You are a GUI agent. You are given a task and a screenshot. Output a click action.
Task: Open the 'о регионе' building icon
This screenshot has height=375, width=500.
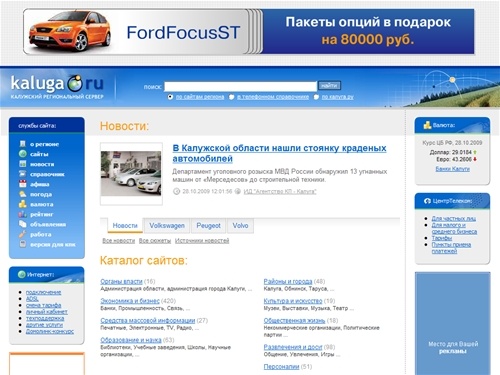pos(23,144)
